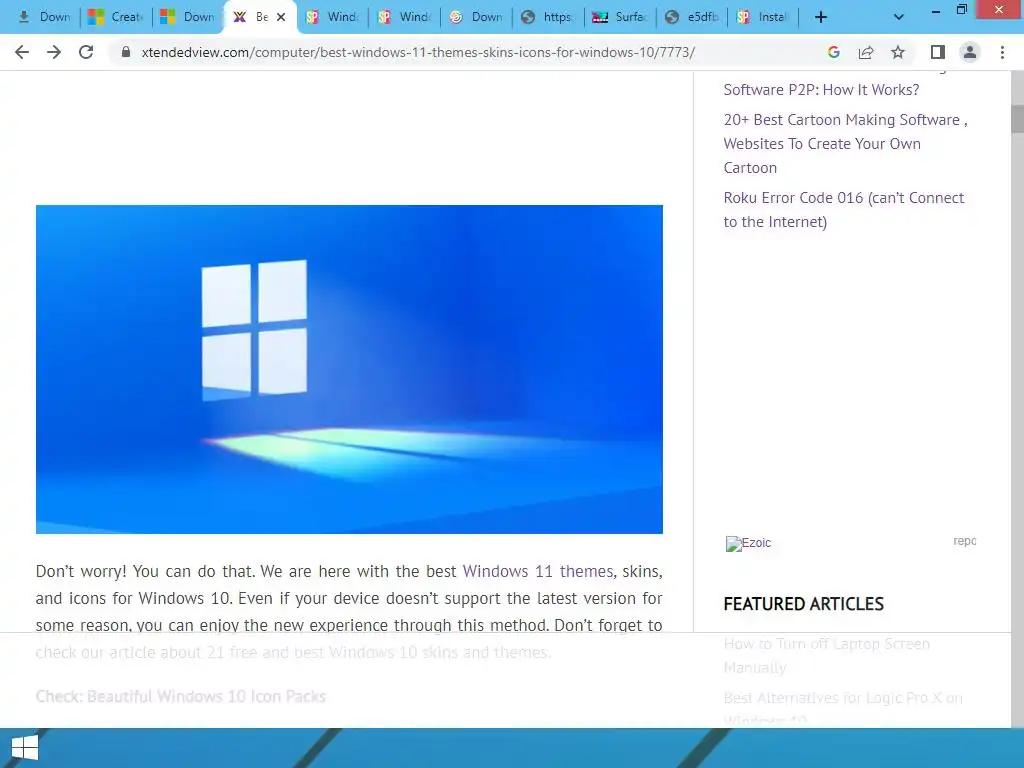Switch to the https tab
Screen dimensions: 1024x768
click(547, 18)
